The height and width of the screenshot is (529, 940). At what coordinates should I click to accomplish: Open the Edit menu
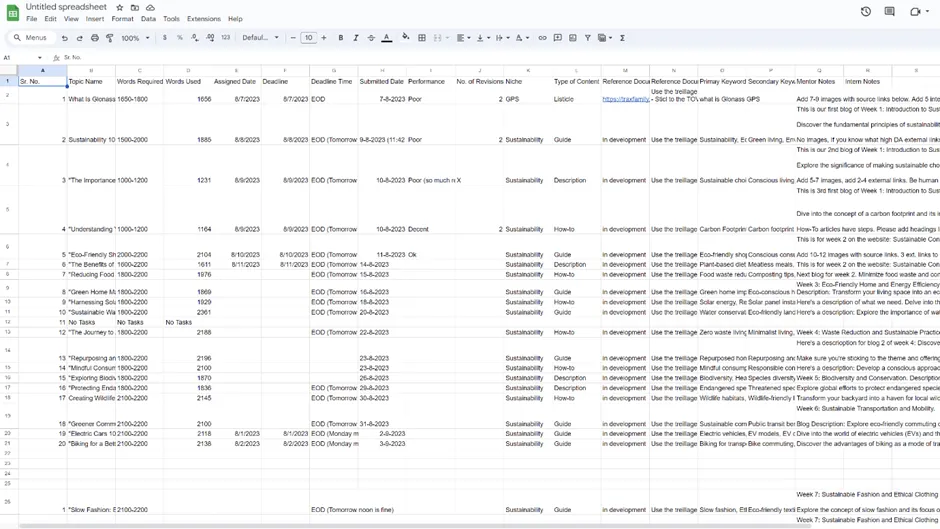50,19
